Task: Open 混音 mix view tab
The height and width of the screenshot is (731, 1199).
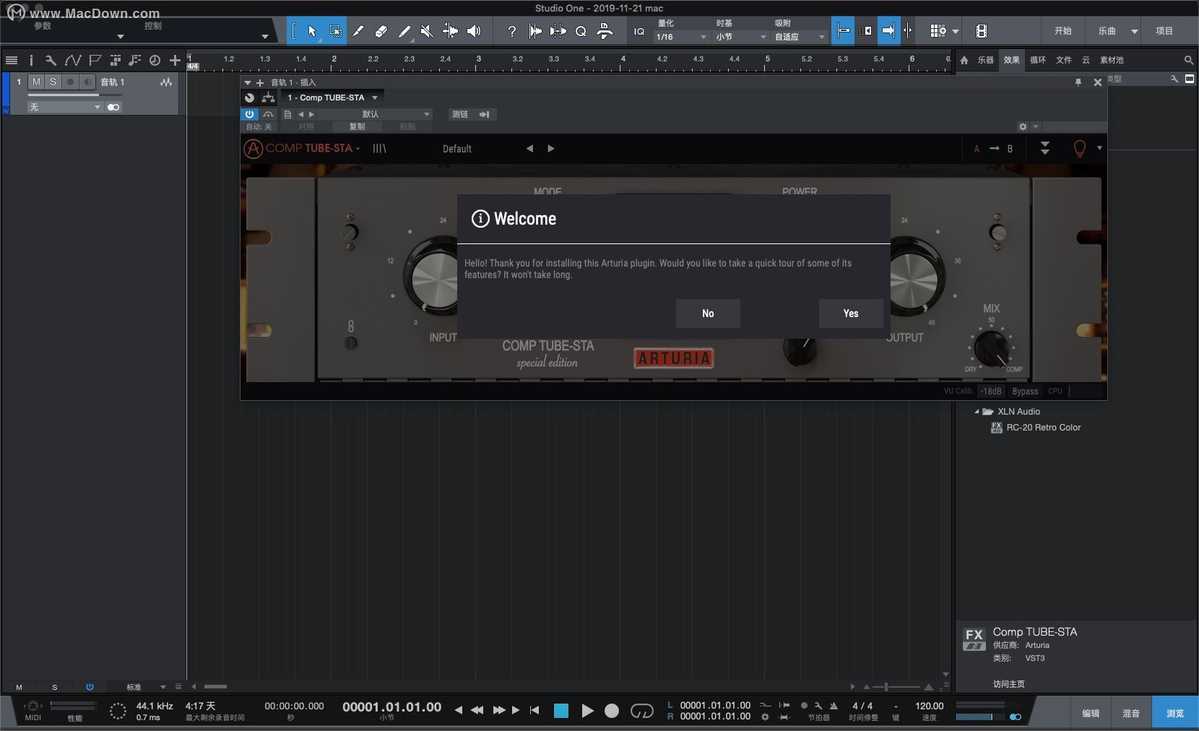Action: [x=1131, y=713]
